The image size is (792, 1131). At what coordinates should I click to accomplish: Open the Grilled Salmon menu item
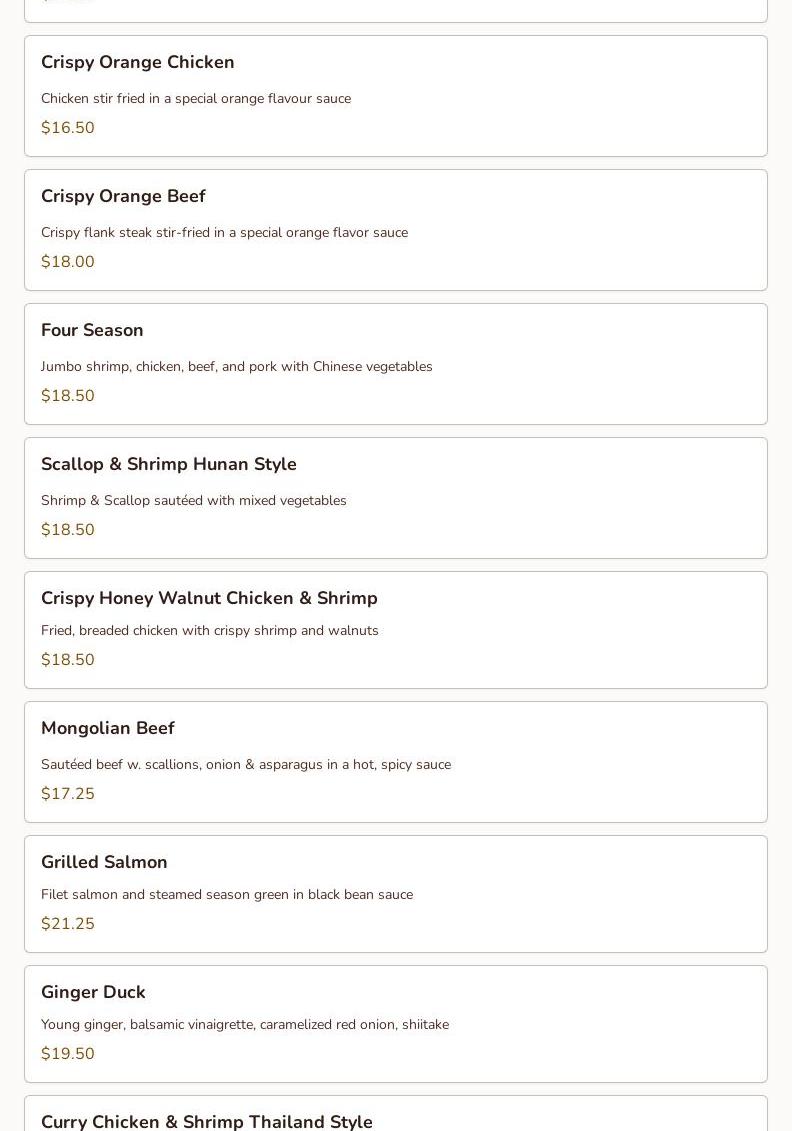(396, 894)
